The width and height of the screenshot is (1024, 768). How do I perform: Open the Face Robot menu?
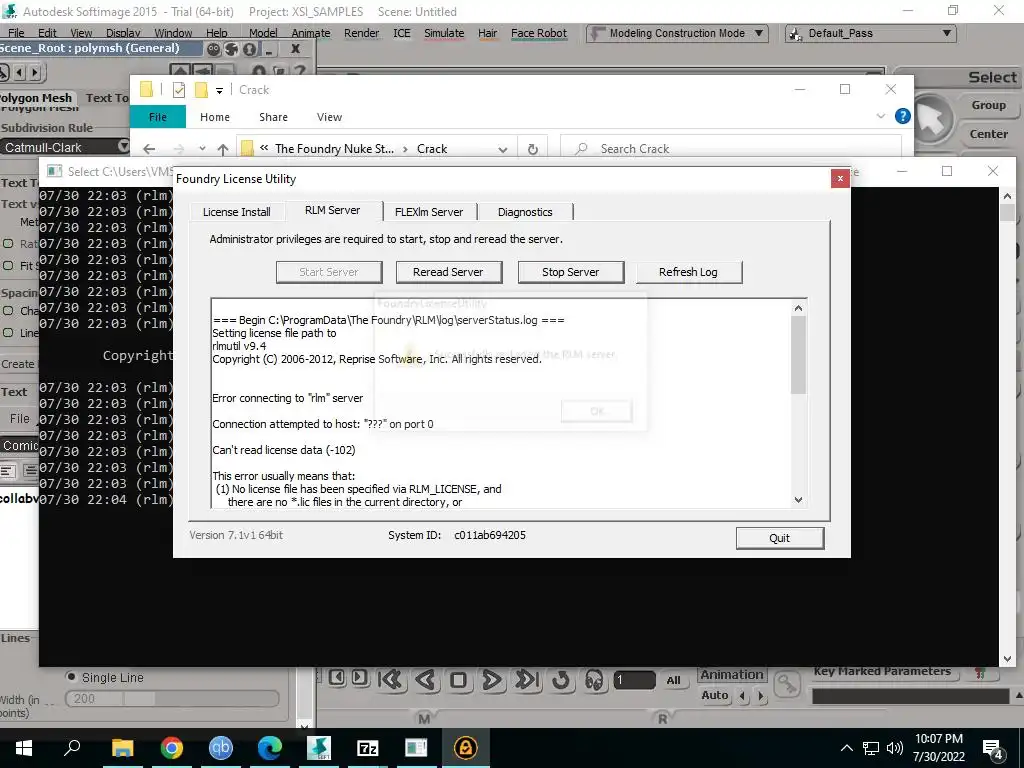(539, 33)
